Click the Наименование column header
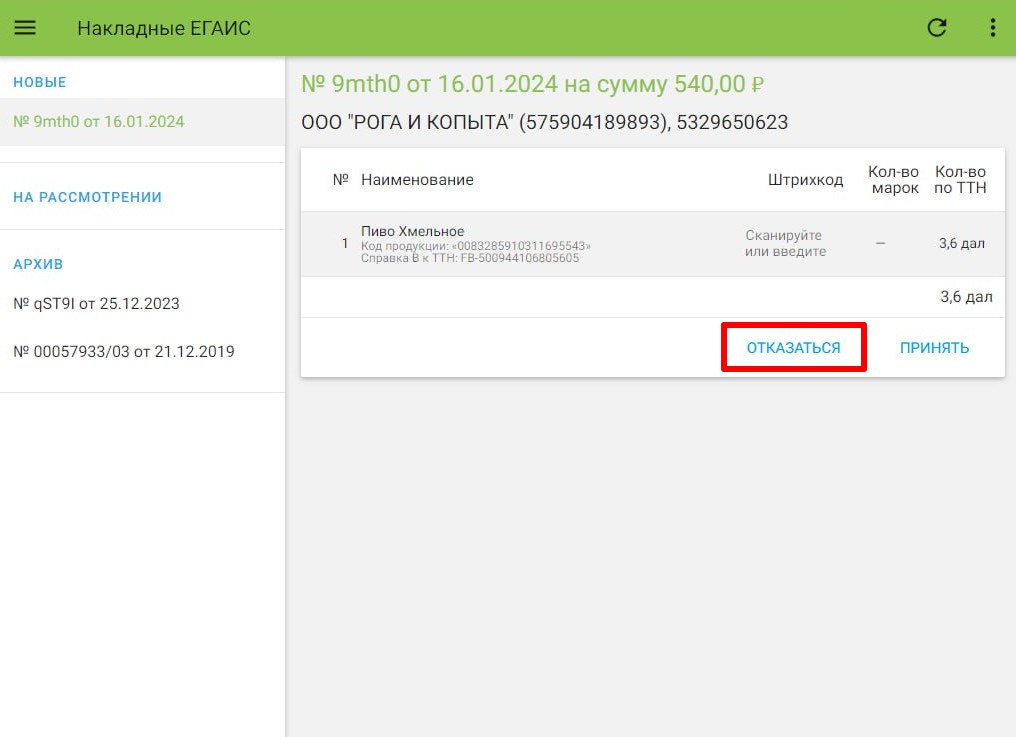This screenshot has width=1016, height=737. [417, 180]
